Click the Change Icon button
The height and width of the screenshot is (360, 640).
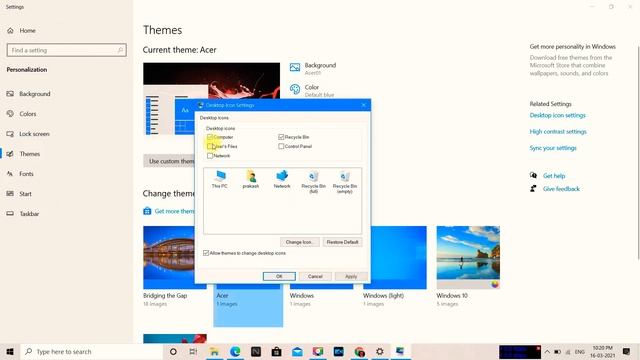click(300, 242)
